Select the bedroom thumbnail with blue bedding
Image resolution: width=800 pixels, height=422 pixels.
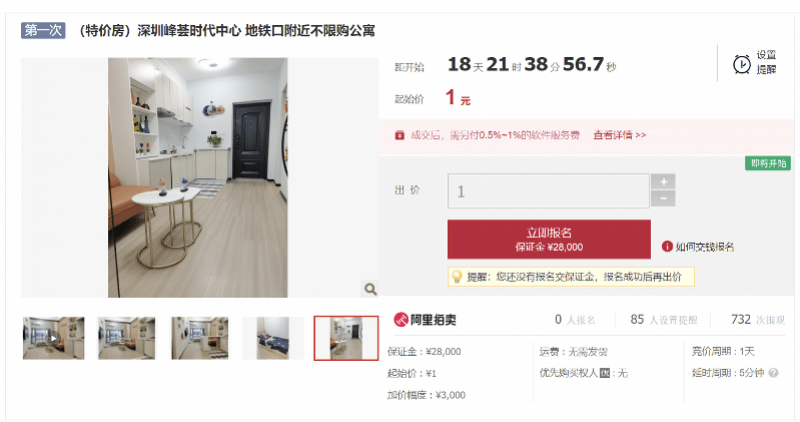[273, 338]
